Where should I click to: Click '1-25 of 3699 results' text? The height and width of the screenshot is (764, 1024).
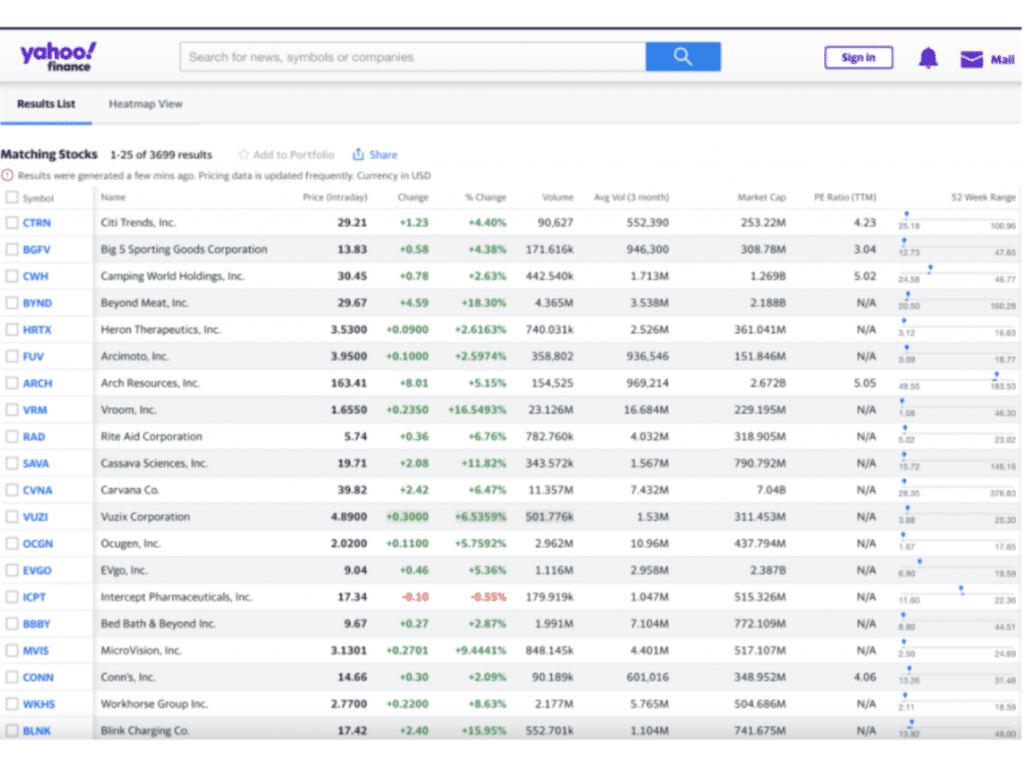pyautogui.click(x=161, y=155)
